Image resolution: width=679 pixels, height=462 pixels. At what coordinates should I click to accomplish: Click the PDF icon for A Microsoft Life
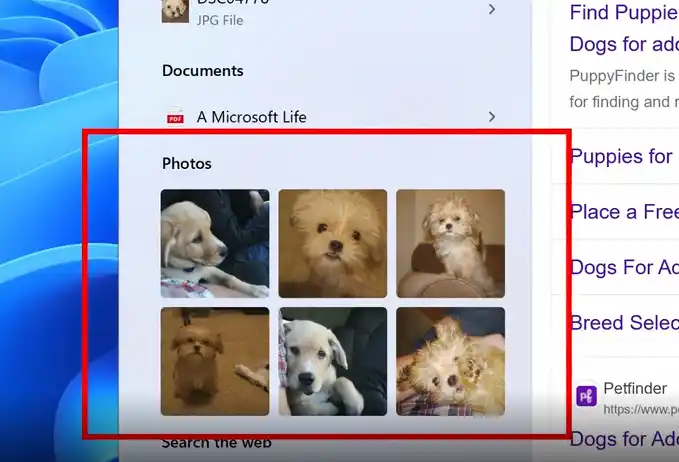(175, 117)
